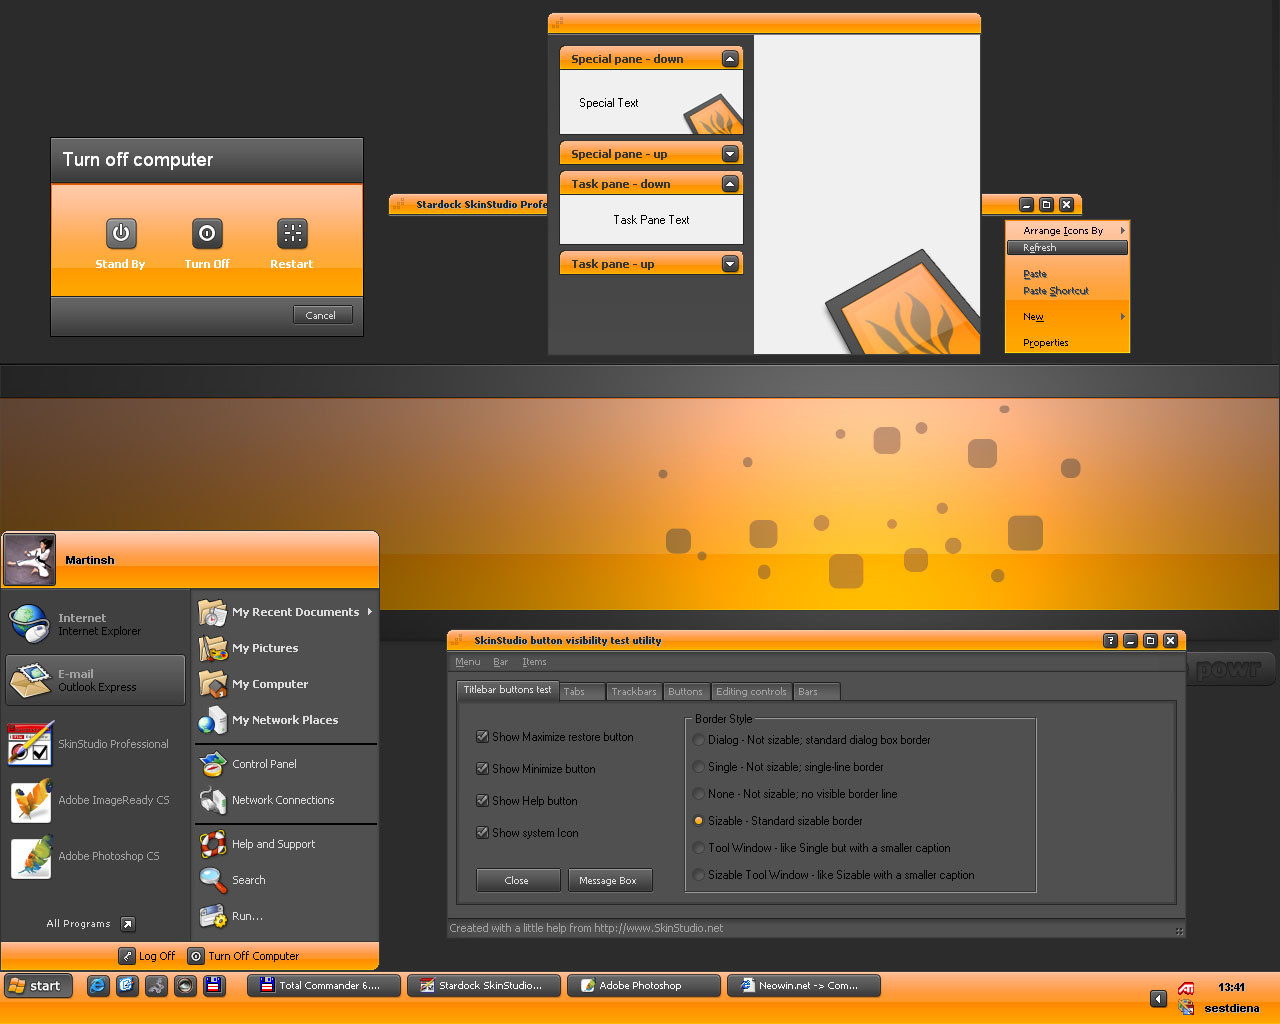Switch to Adobe Photoshop taskbar button
The image size is (1280, 1024).
tap(644, 986)
